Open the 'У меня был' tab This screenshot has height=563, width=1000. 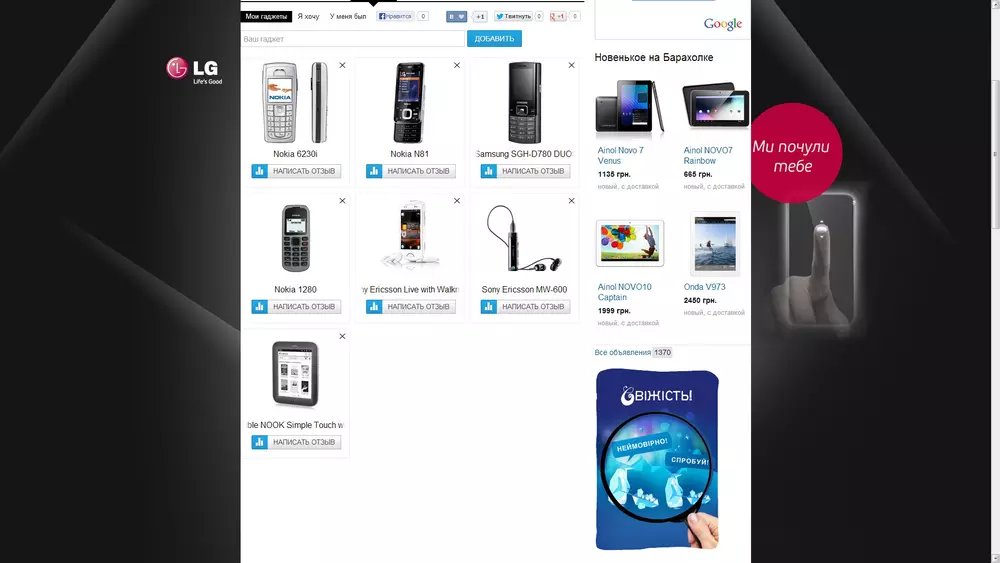click(x=348, y=17)
